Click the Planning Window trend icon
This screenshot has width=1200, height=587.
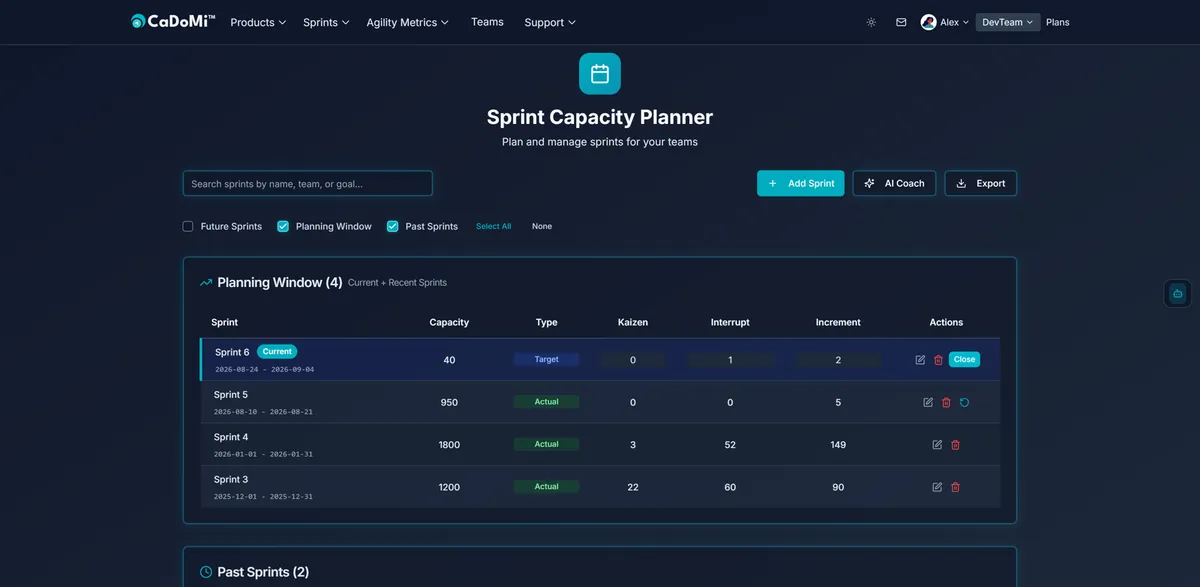click(206, 283)
